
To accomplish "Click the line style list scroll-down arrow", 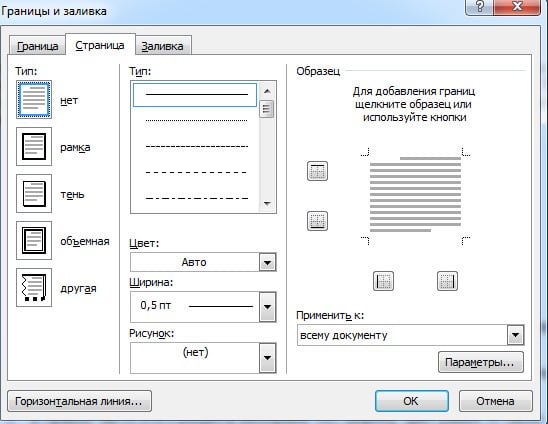I will (x=267, y=203).
